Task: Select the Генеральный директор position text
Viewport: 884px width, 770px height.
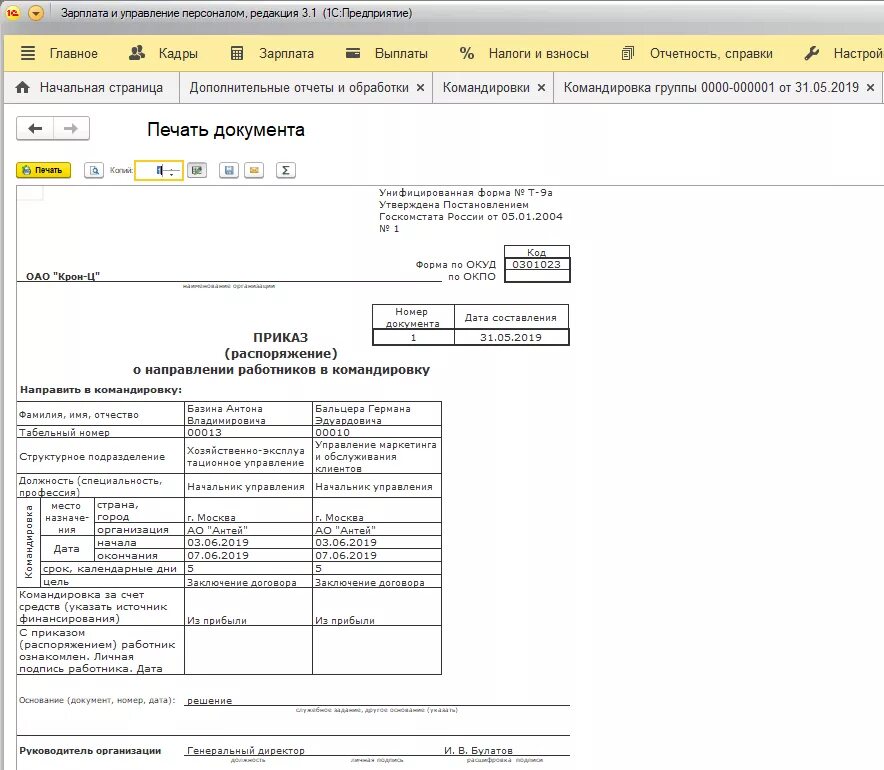Action: pos(245,751)
